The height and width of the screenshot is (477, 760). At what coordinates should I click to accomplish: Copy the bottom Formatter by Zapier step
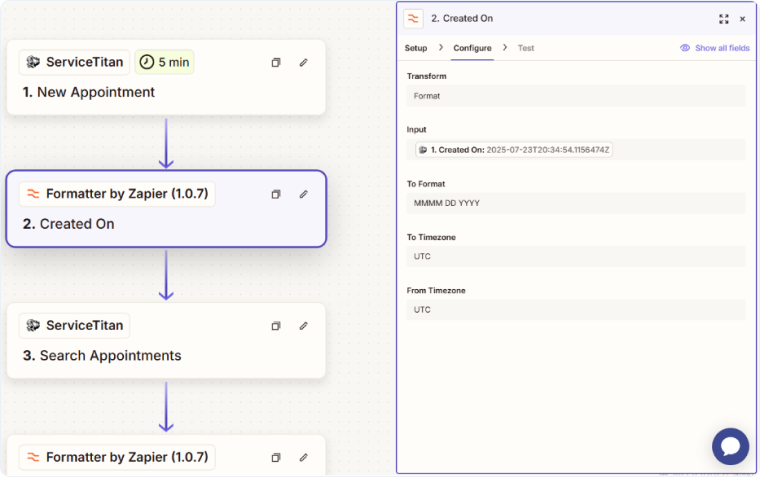coord(276,458)
